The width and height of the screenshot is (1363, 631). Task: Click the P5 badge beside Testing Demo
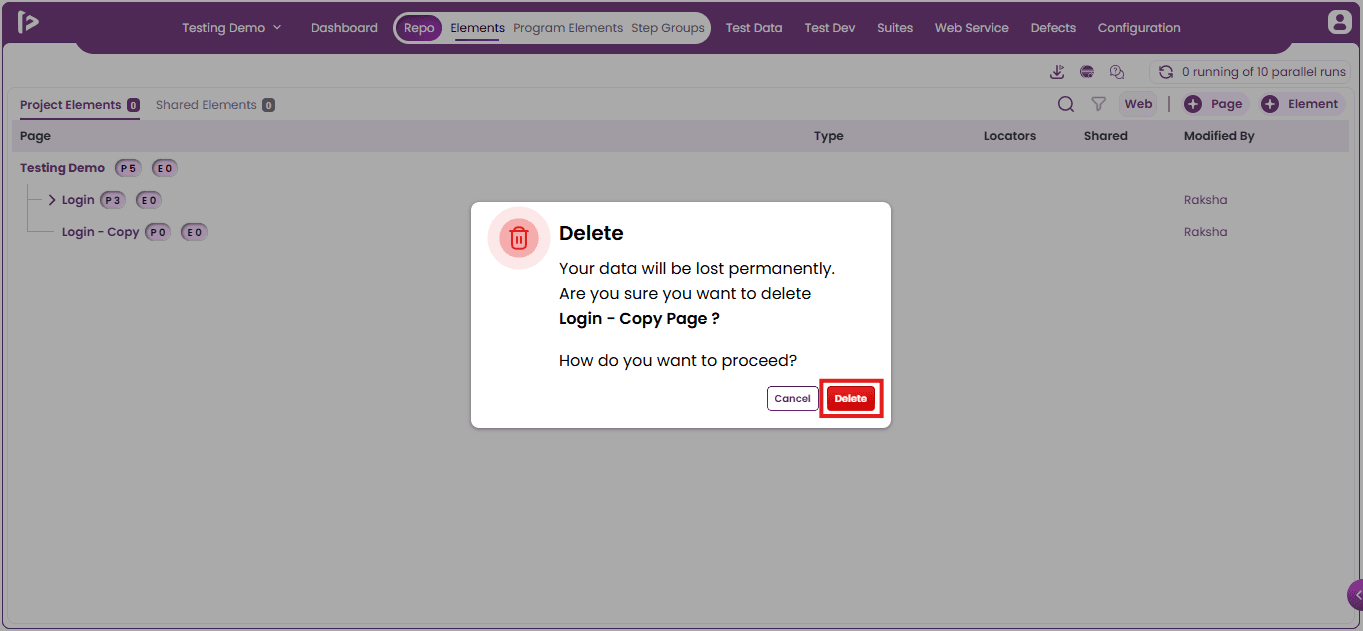pyautogui.click(x=128, y=168)
